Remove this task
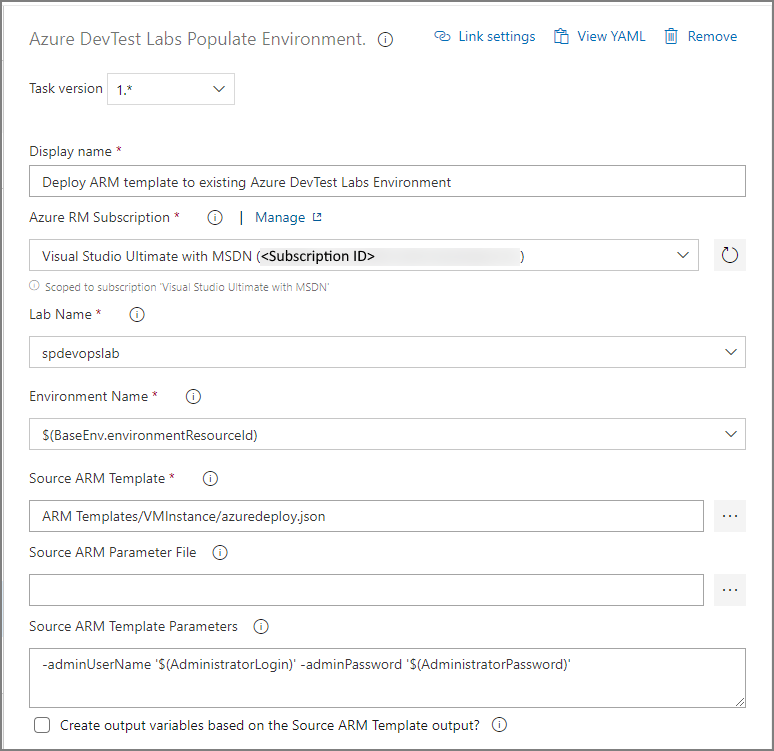Screen dimensions: 774x751 [x=700, y=37]
